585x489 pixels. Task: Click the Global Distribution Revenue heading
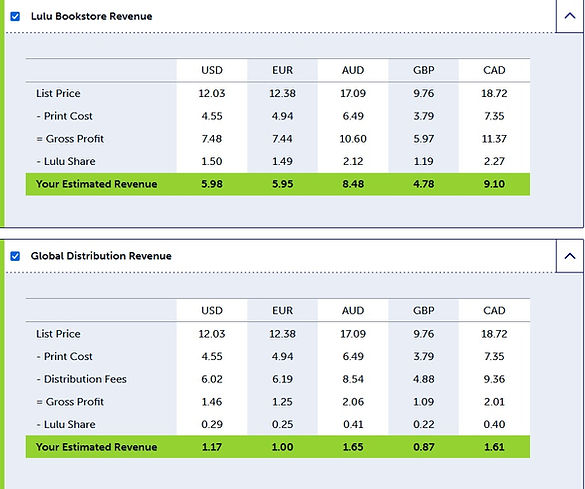(101, 256)
